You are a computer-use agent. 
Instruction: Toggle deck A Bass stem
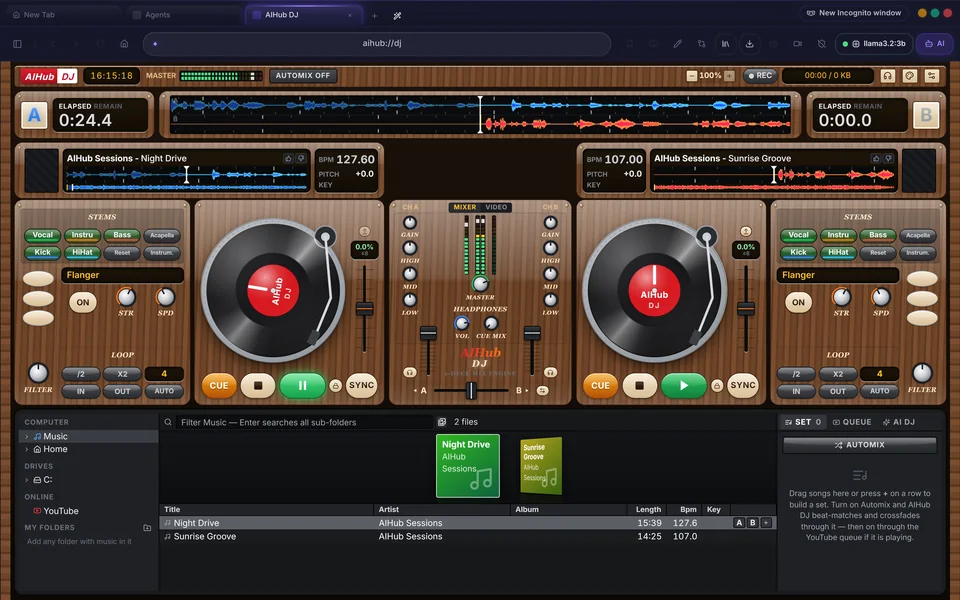tap(122, 235)
